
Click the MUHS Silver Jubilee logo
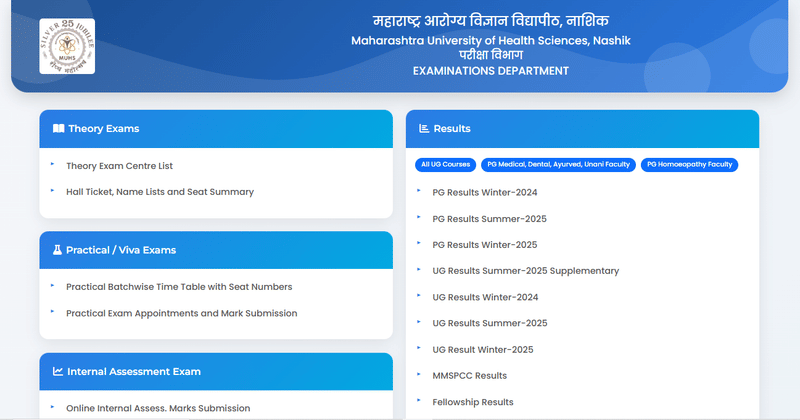(69, 46)
